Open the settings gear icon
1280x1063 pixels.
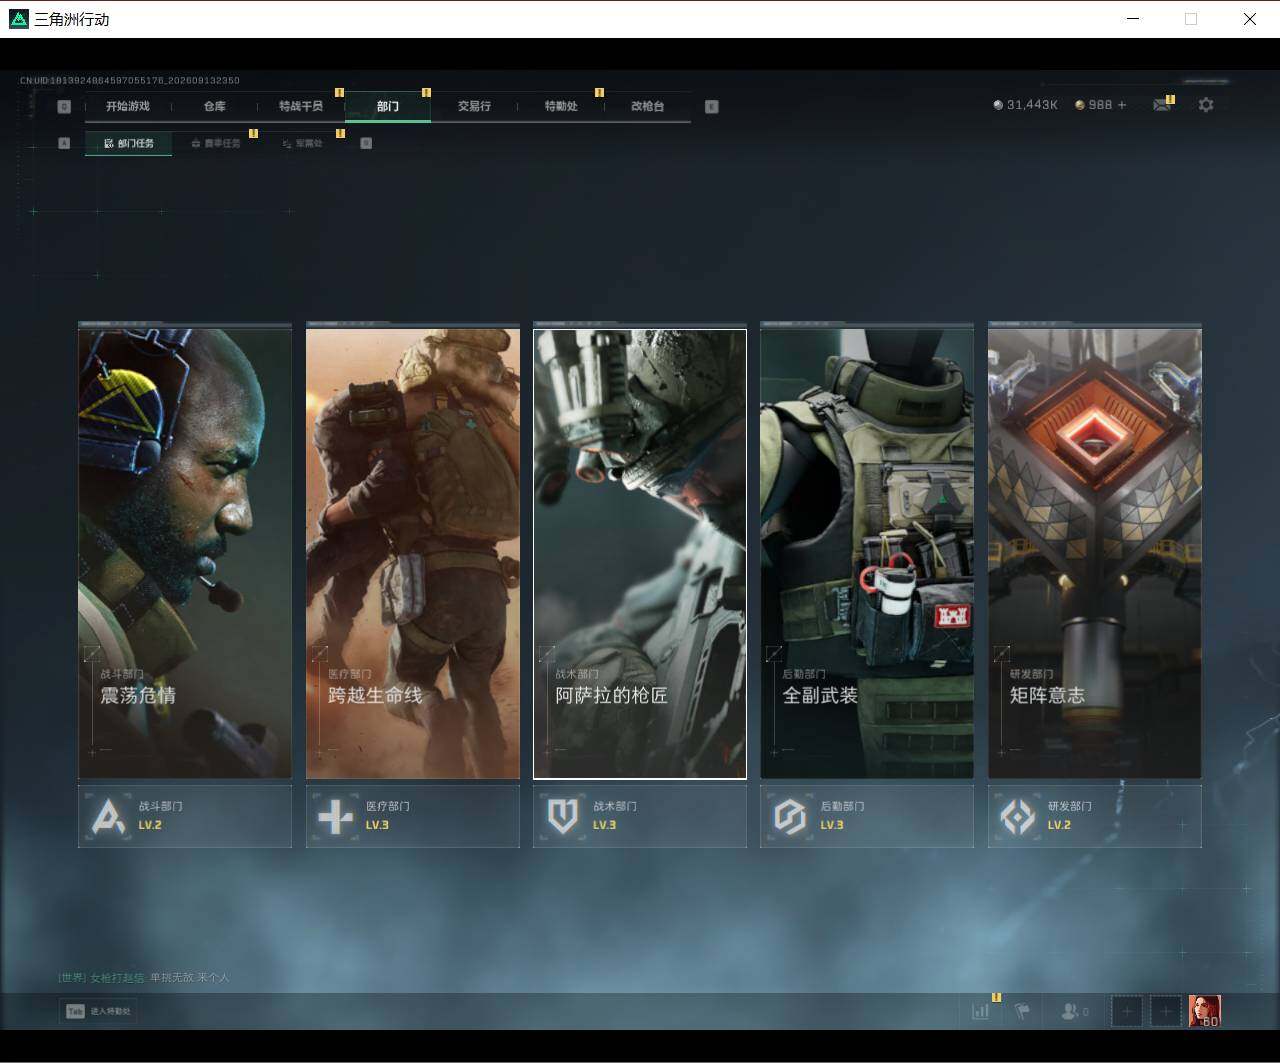(x=1206, y=105)
